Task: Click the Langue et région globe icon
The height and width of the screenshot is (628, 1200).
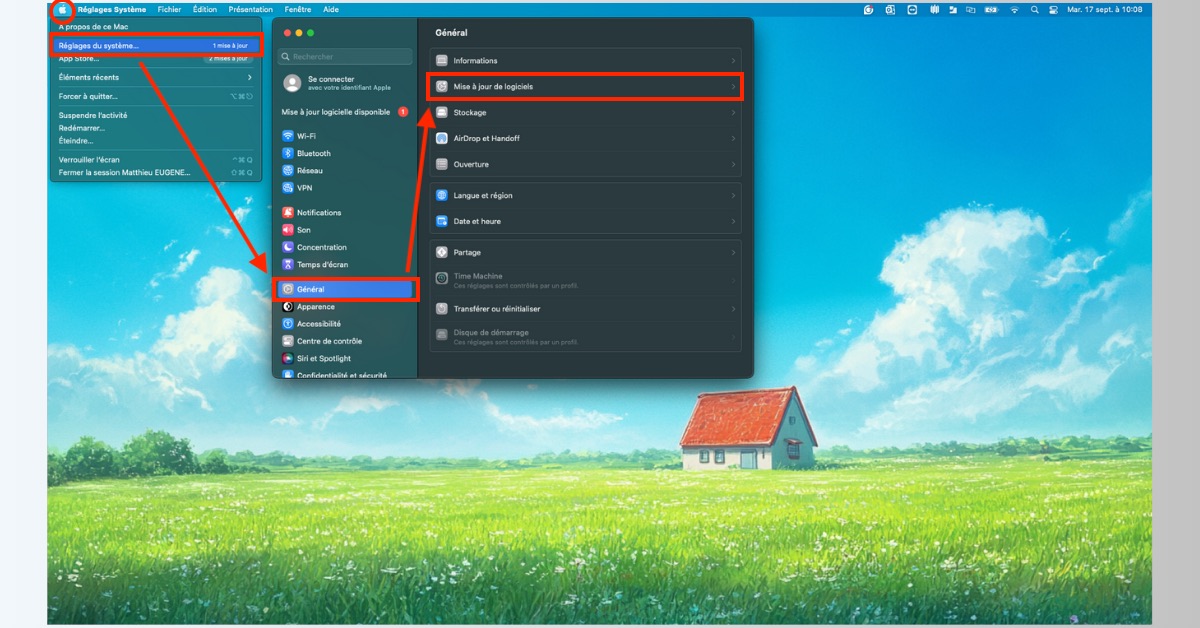Action: [x=442, y=196]
